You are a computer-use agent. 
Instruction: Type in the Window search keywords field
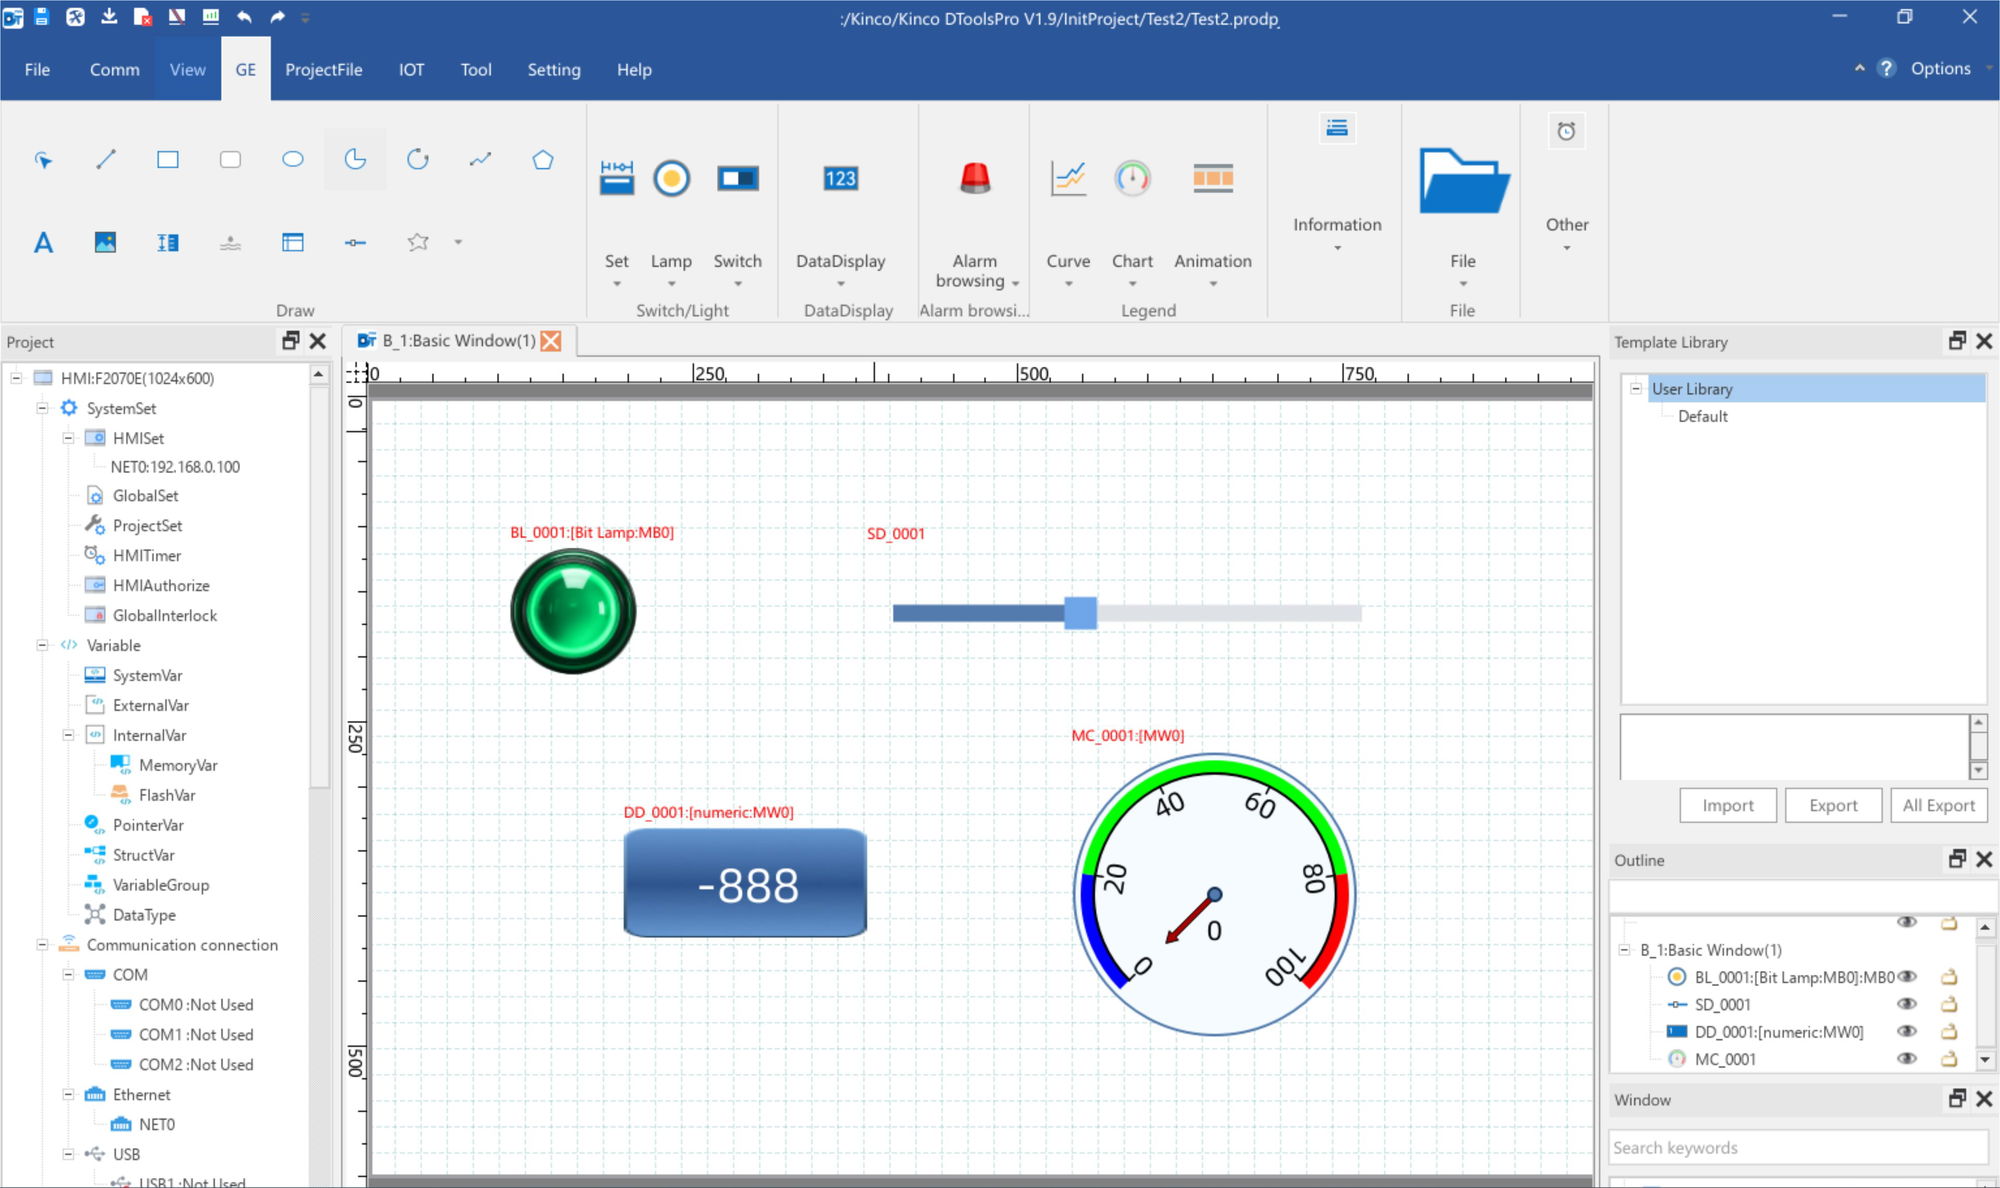[1797, 1147]
